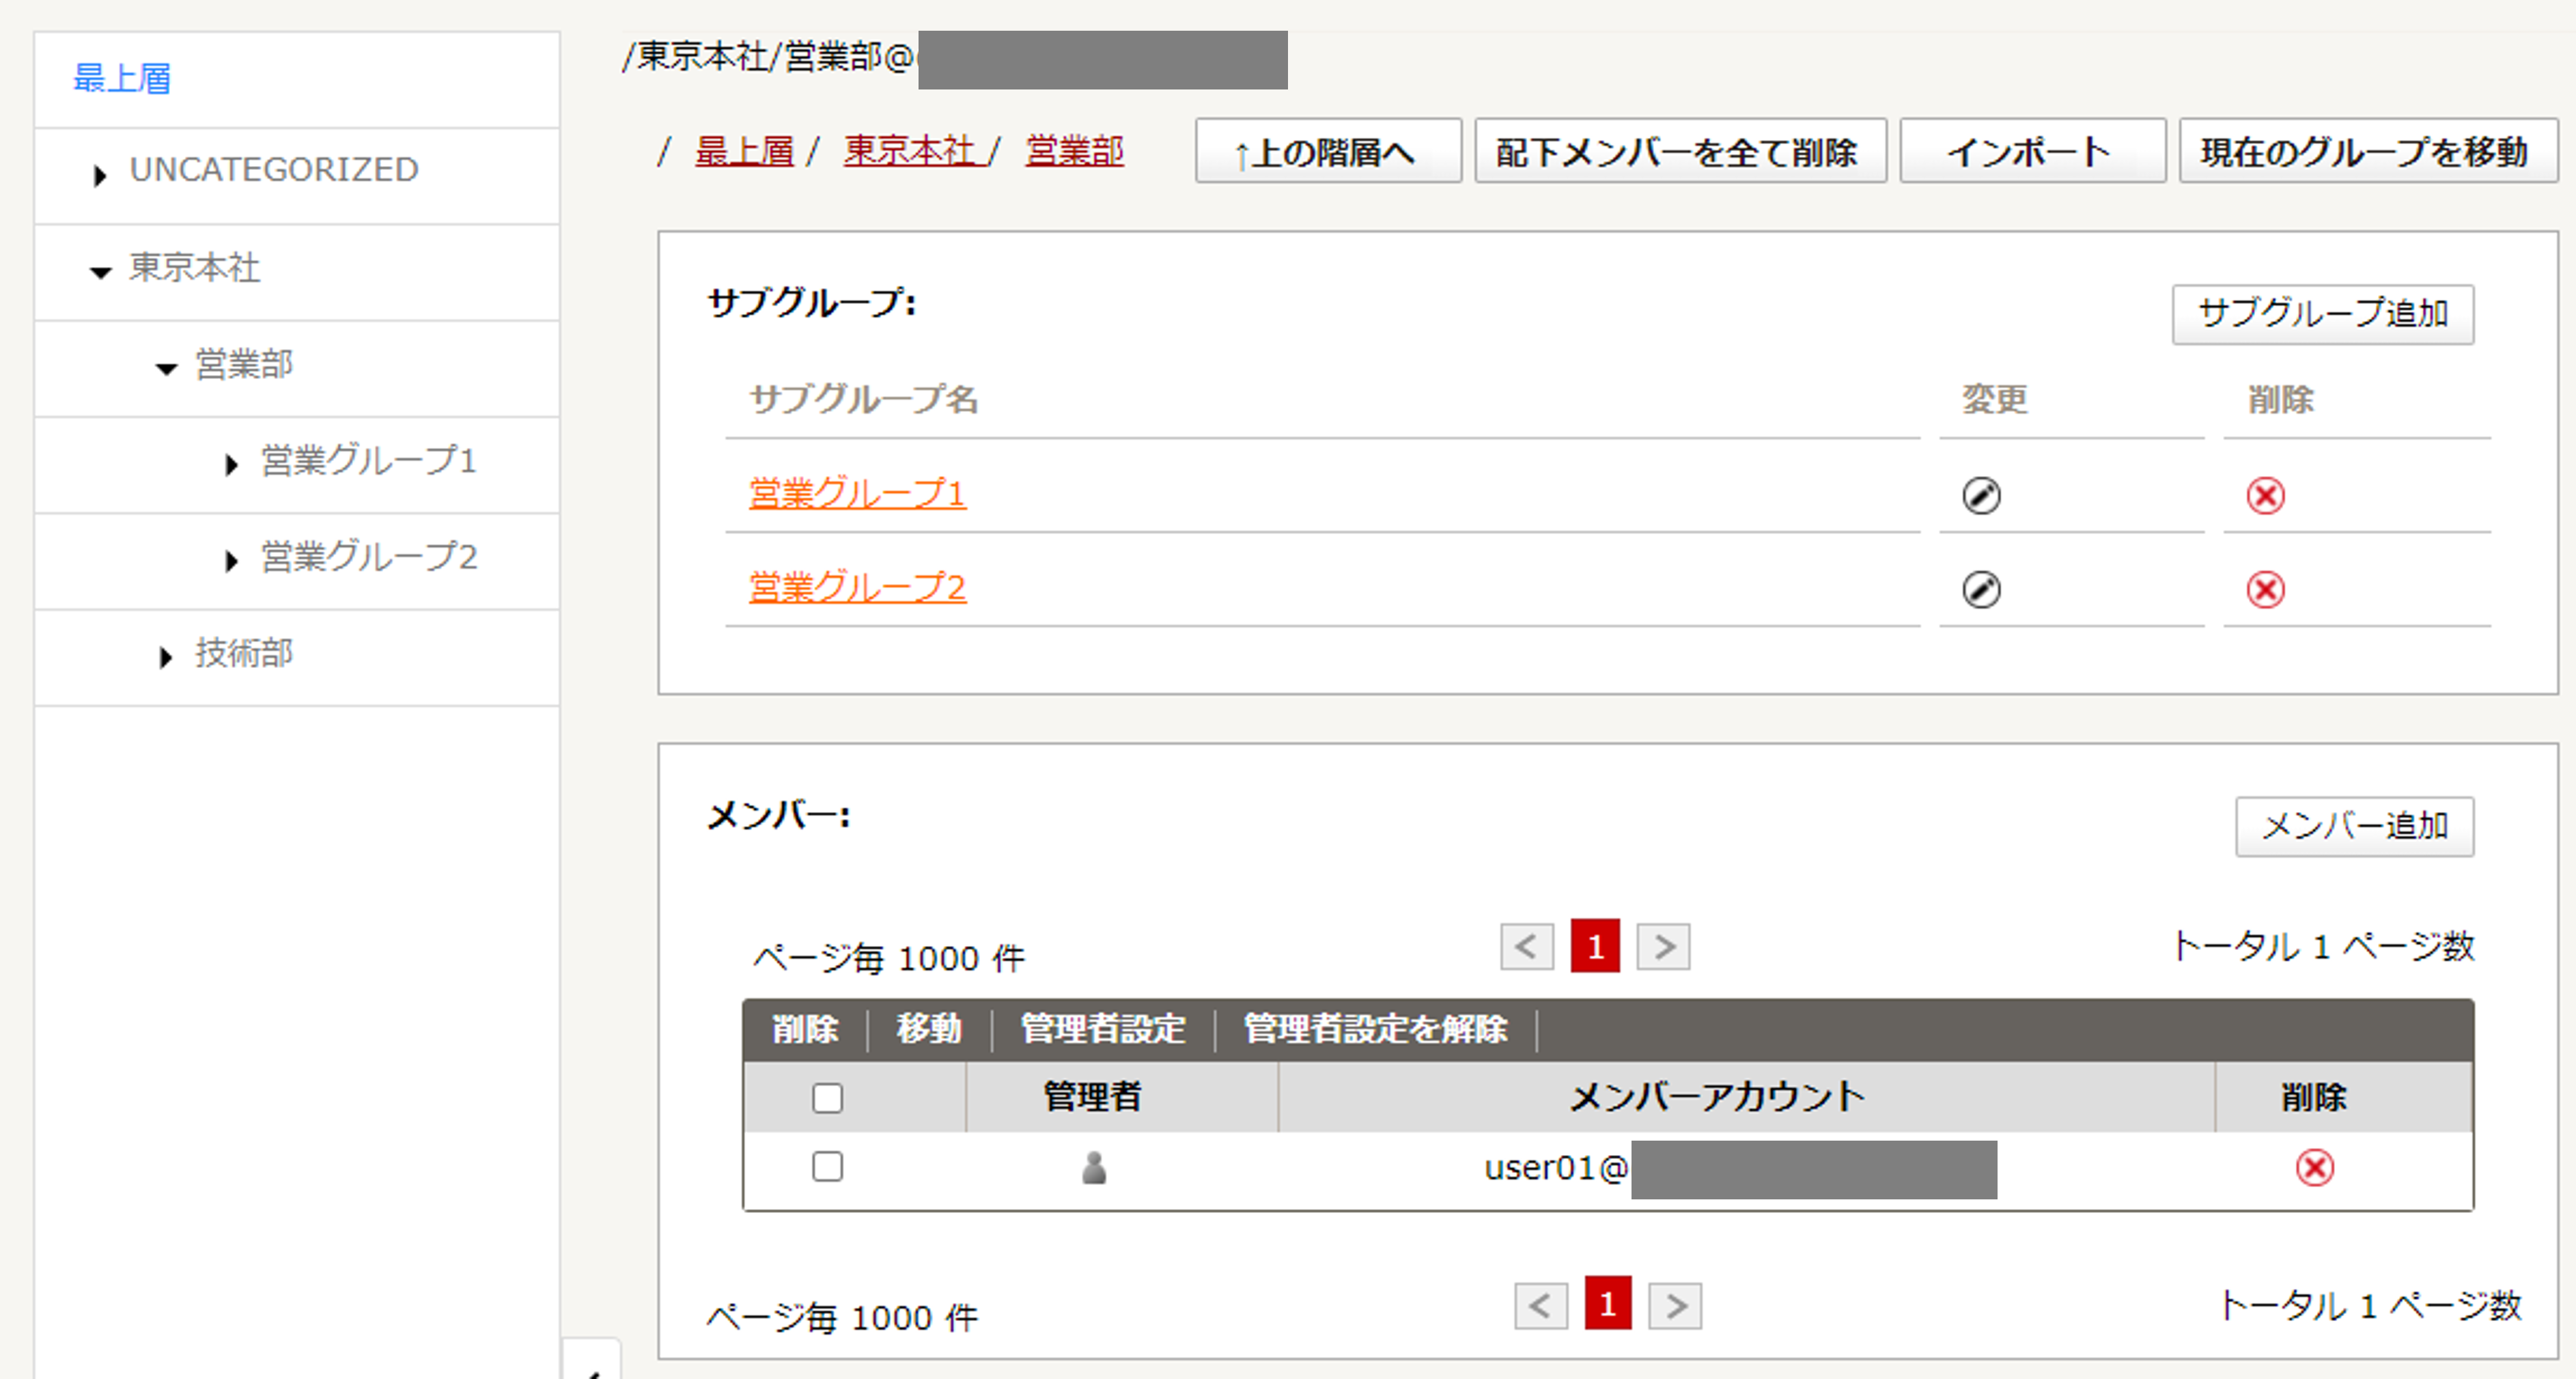2576x1379 pixels.
Task: Collapse 東京本社 tree node
Action: pos(100,272)
